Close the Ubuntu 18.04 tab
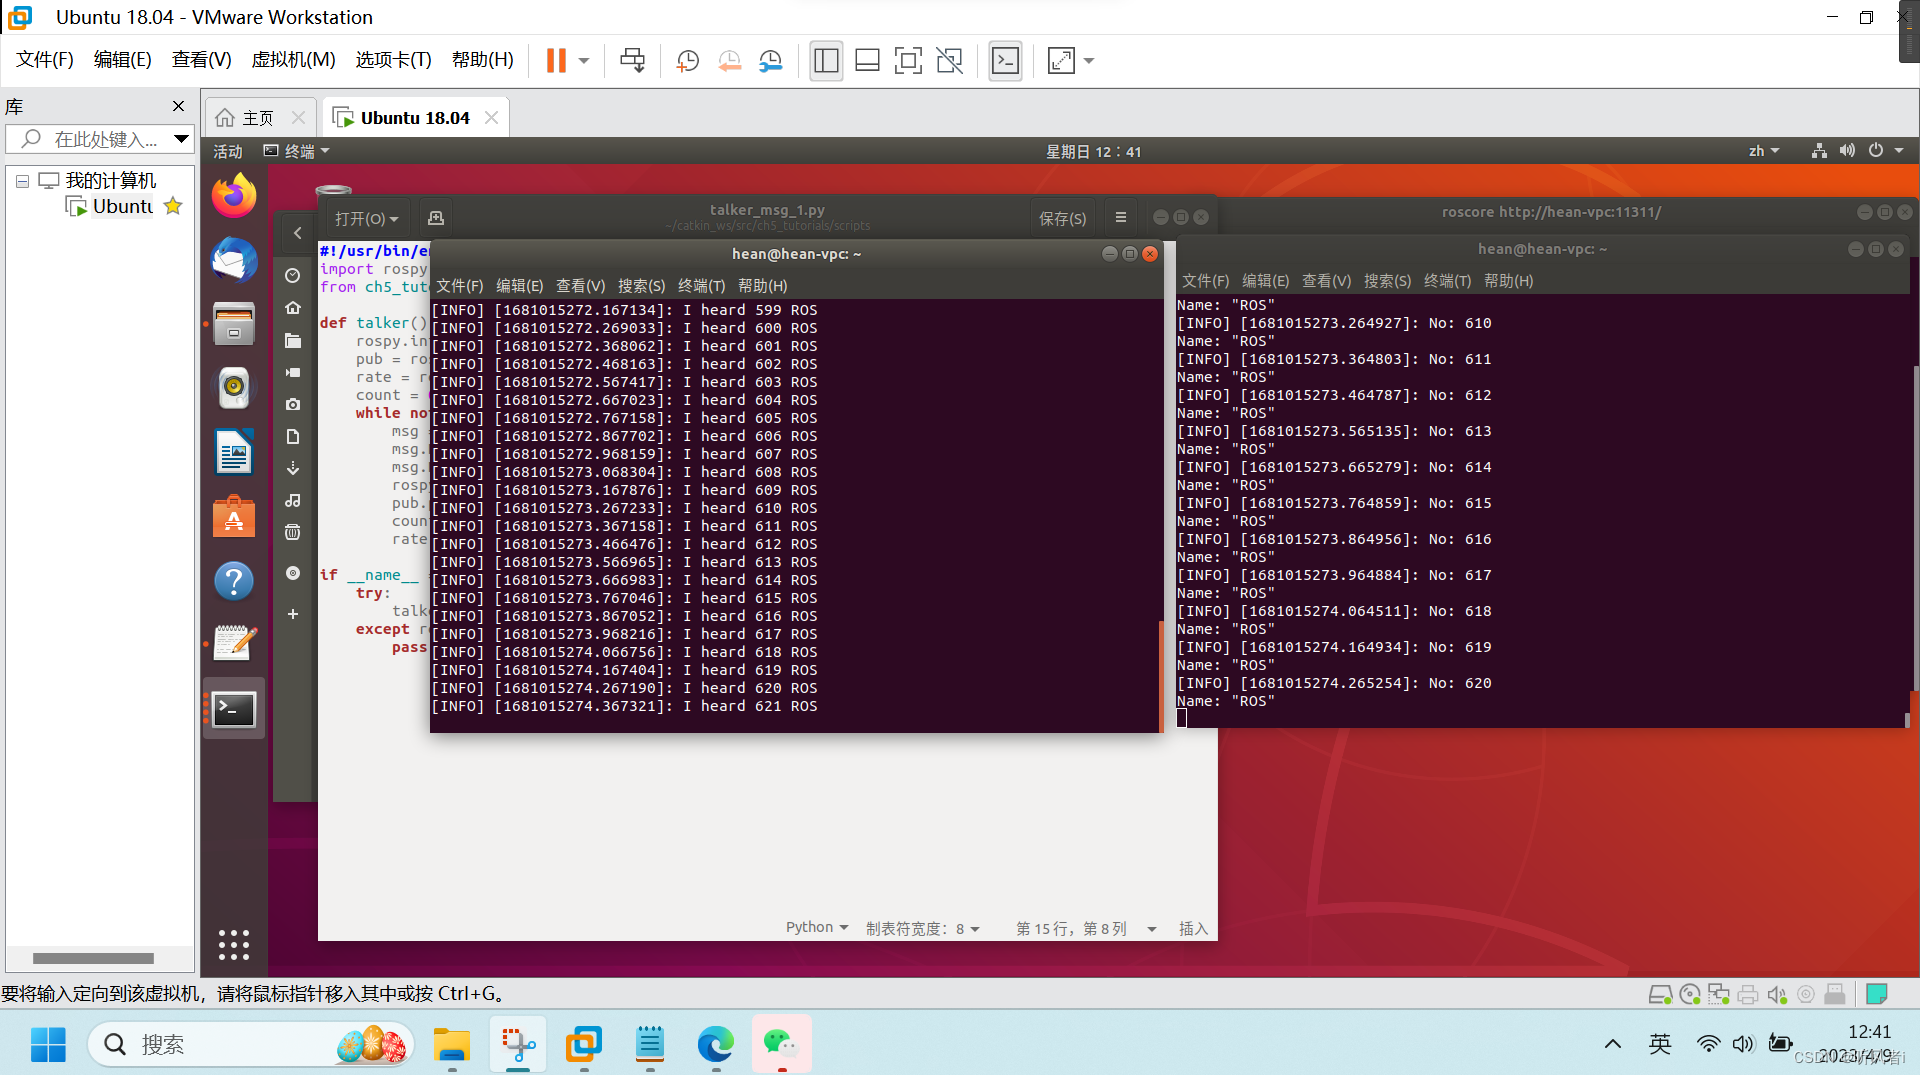Image resolution: width=1920 pixels, height=1075 pixels. pyautogui.click(x=491, y=118)
